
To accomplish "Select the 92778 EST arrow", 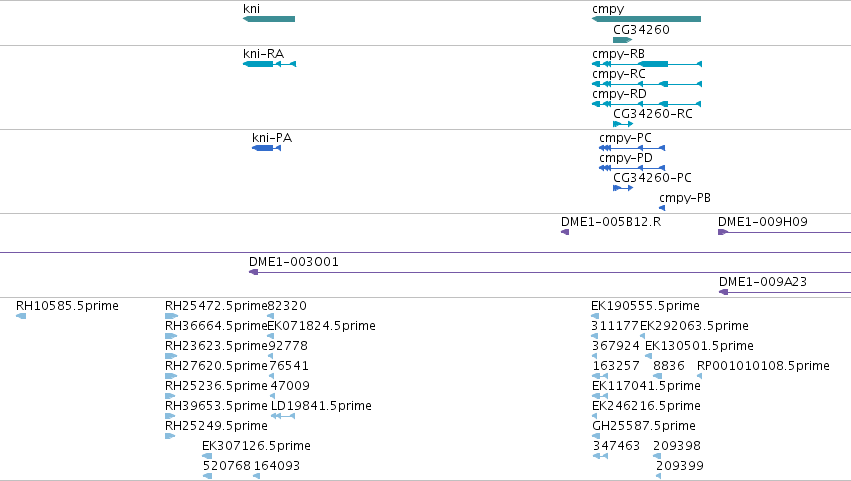I will point(271,356).
